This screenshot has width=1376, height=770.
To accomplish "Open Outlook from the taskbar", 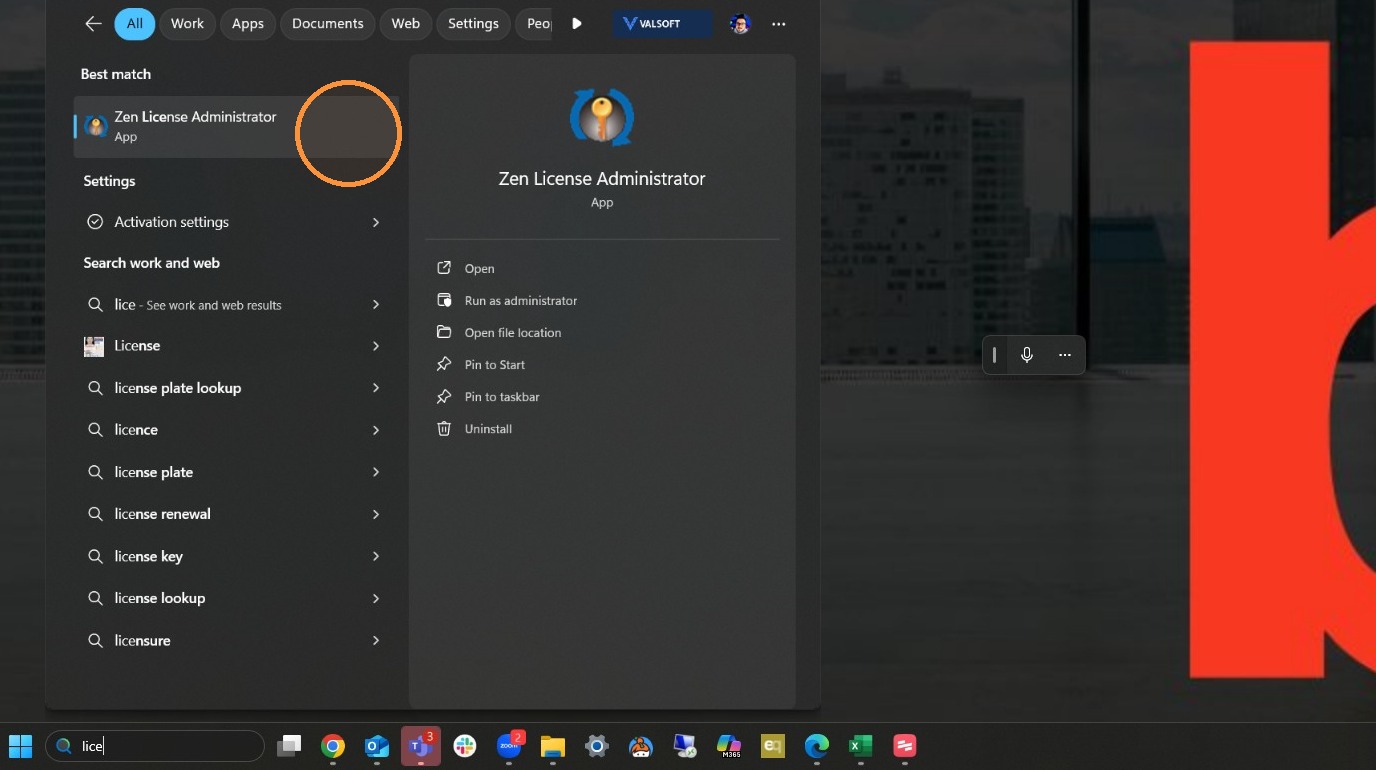I will pyautogui.click(x=377, y=746).
